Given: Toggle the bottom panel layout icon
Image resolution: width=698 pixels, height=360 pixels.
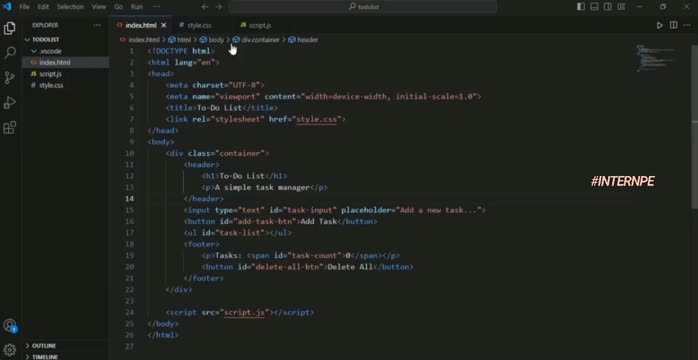Looking at the screenshot, I should tap(594, 7).
